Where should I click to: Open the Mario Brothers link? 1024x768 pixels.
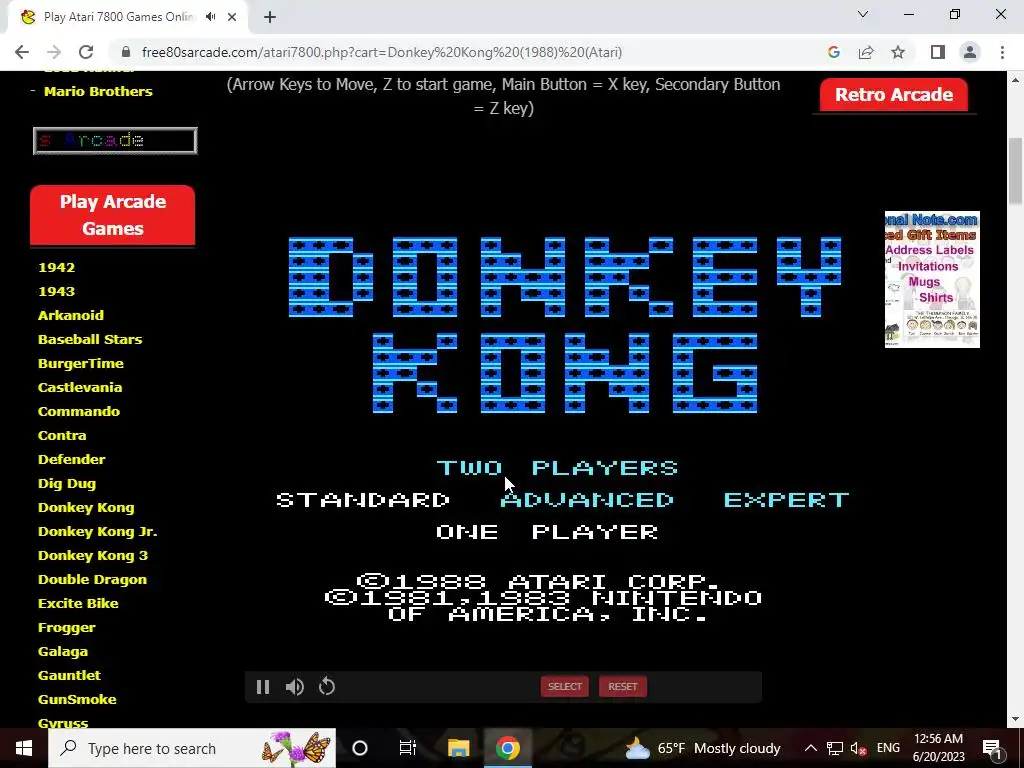pyautogui.click(x=98, y=91)
